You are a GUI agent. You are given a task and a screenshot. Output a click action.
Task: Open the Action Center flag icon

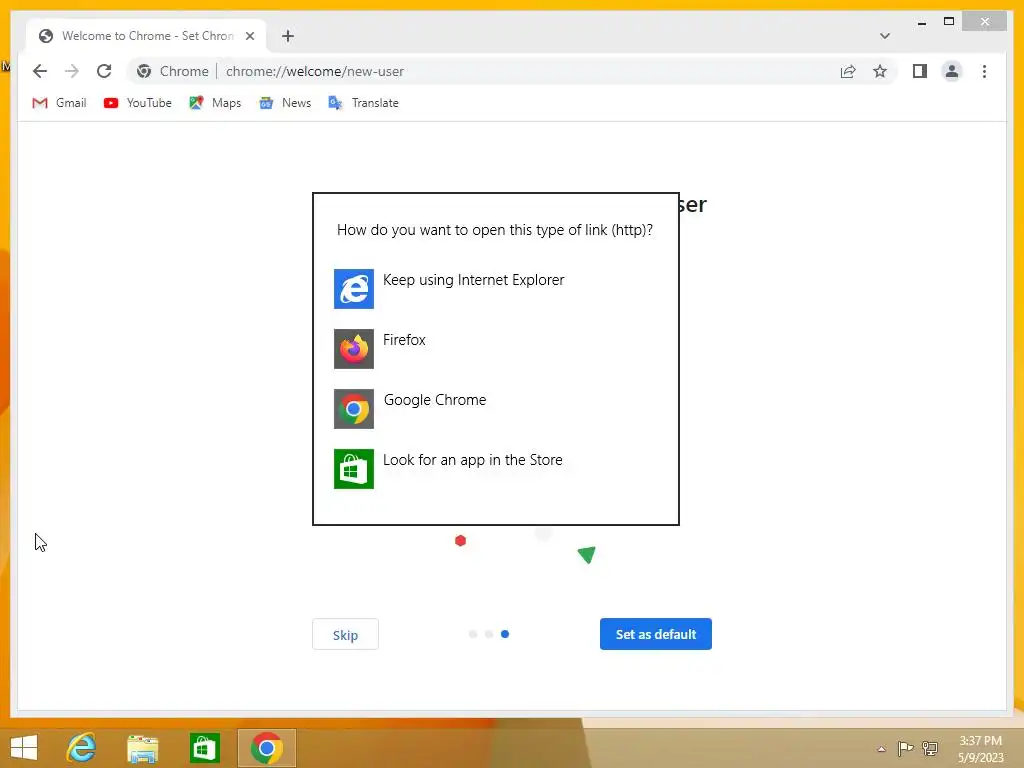click(905, 749)
